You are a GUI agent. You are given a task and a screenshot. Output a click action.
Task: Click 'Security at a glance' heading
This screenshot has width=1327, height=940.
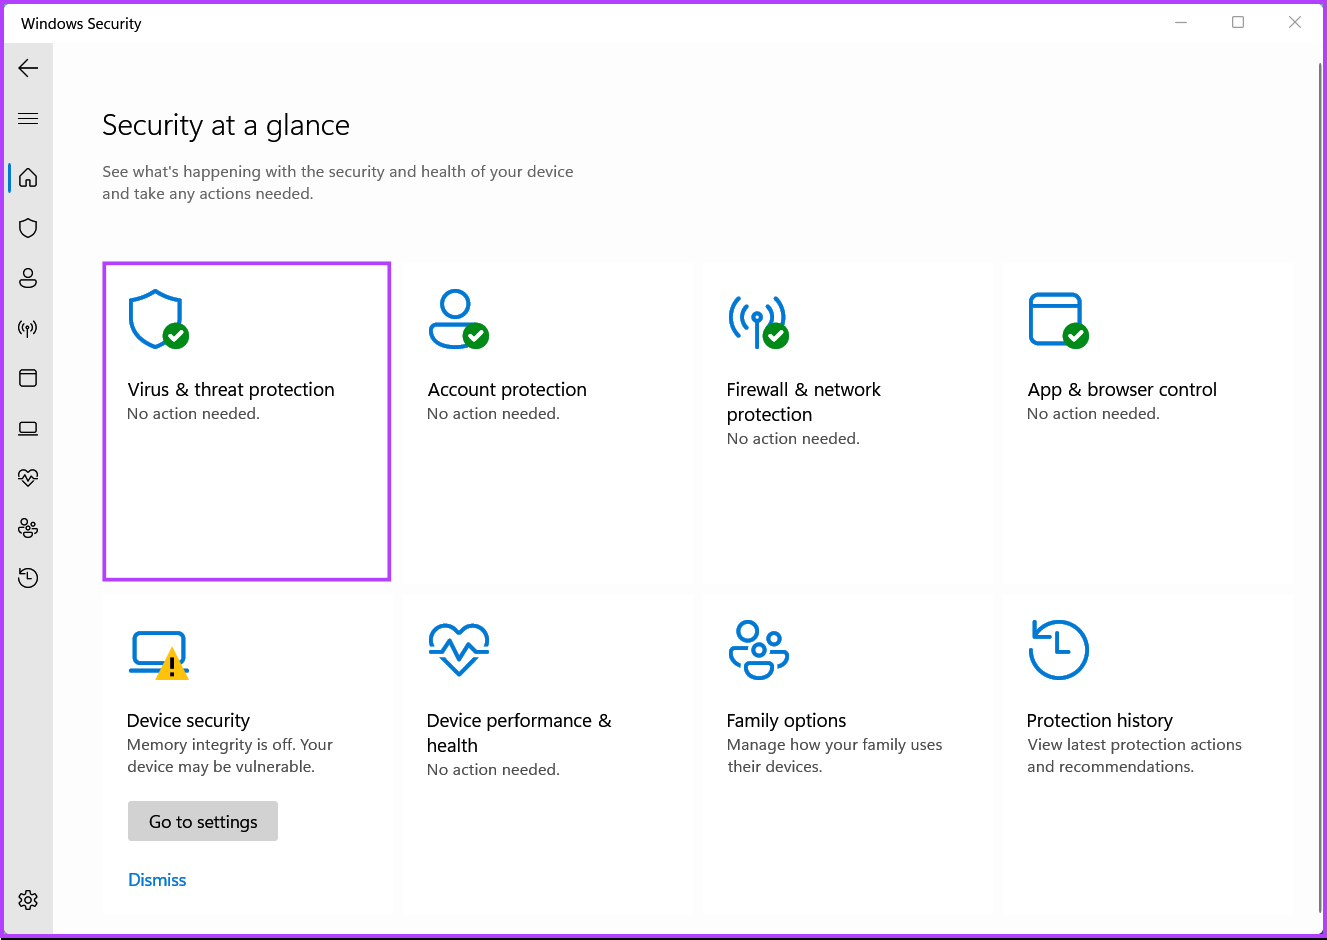tap(226, 125)
